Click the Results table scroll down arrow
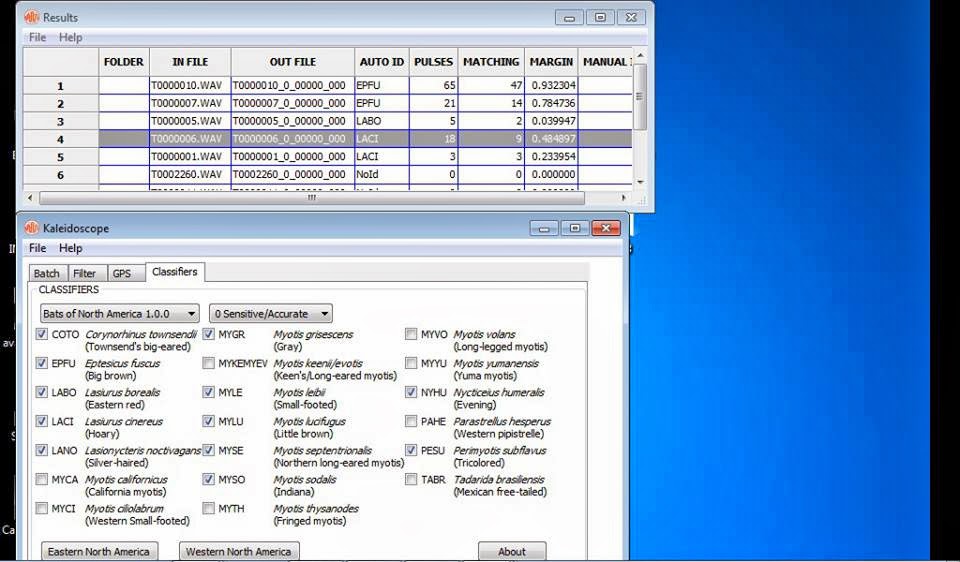This screenshot has height=562, width=960. point(640,182)
